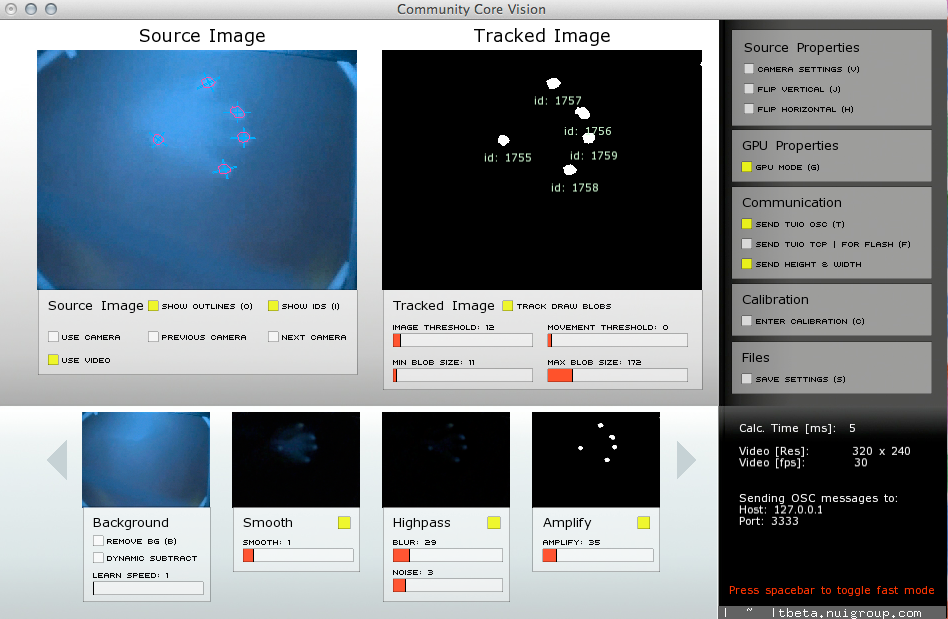The width and height of the screenshot is (948, 619).
Task: Click Save Settings checkbox
Action: coord(747,379)
